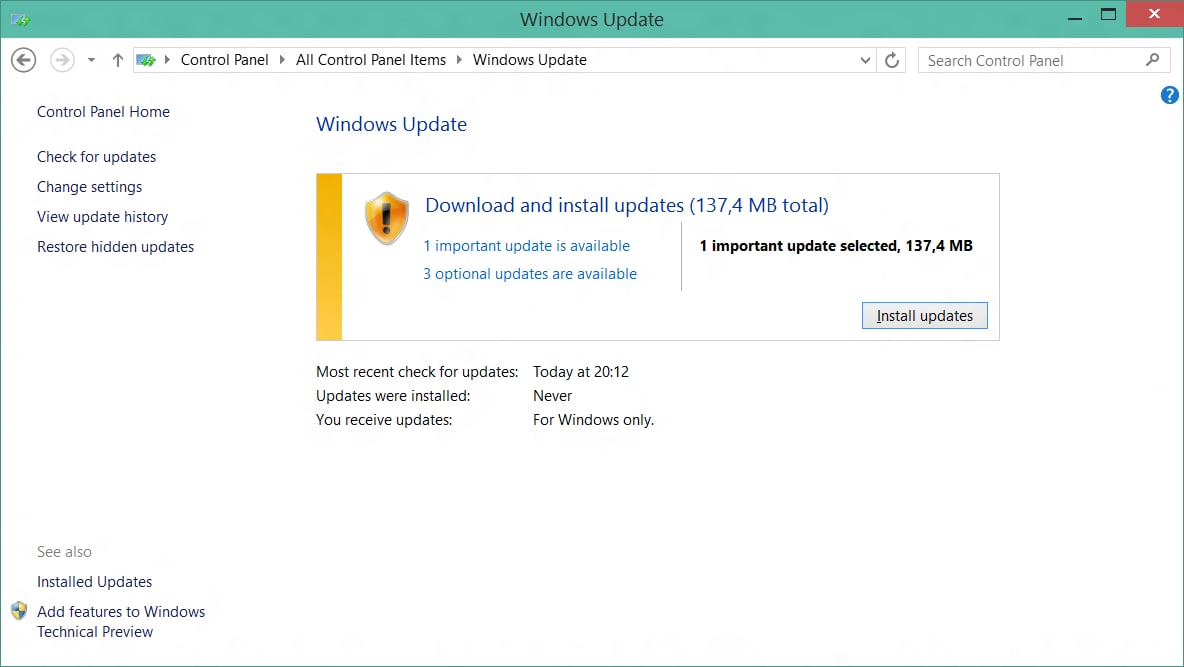1184x667 pixels.
Task: Click the 1 important update selected text
Action: pyautogui.click(x=836, y=246)
